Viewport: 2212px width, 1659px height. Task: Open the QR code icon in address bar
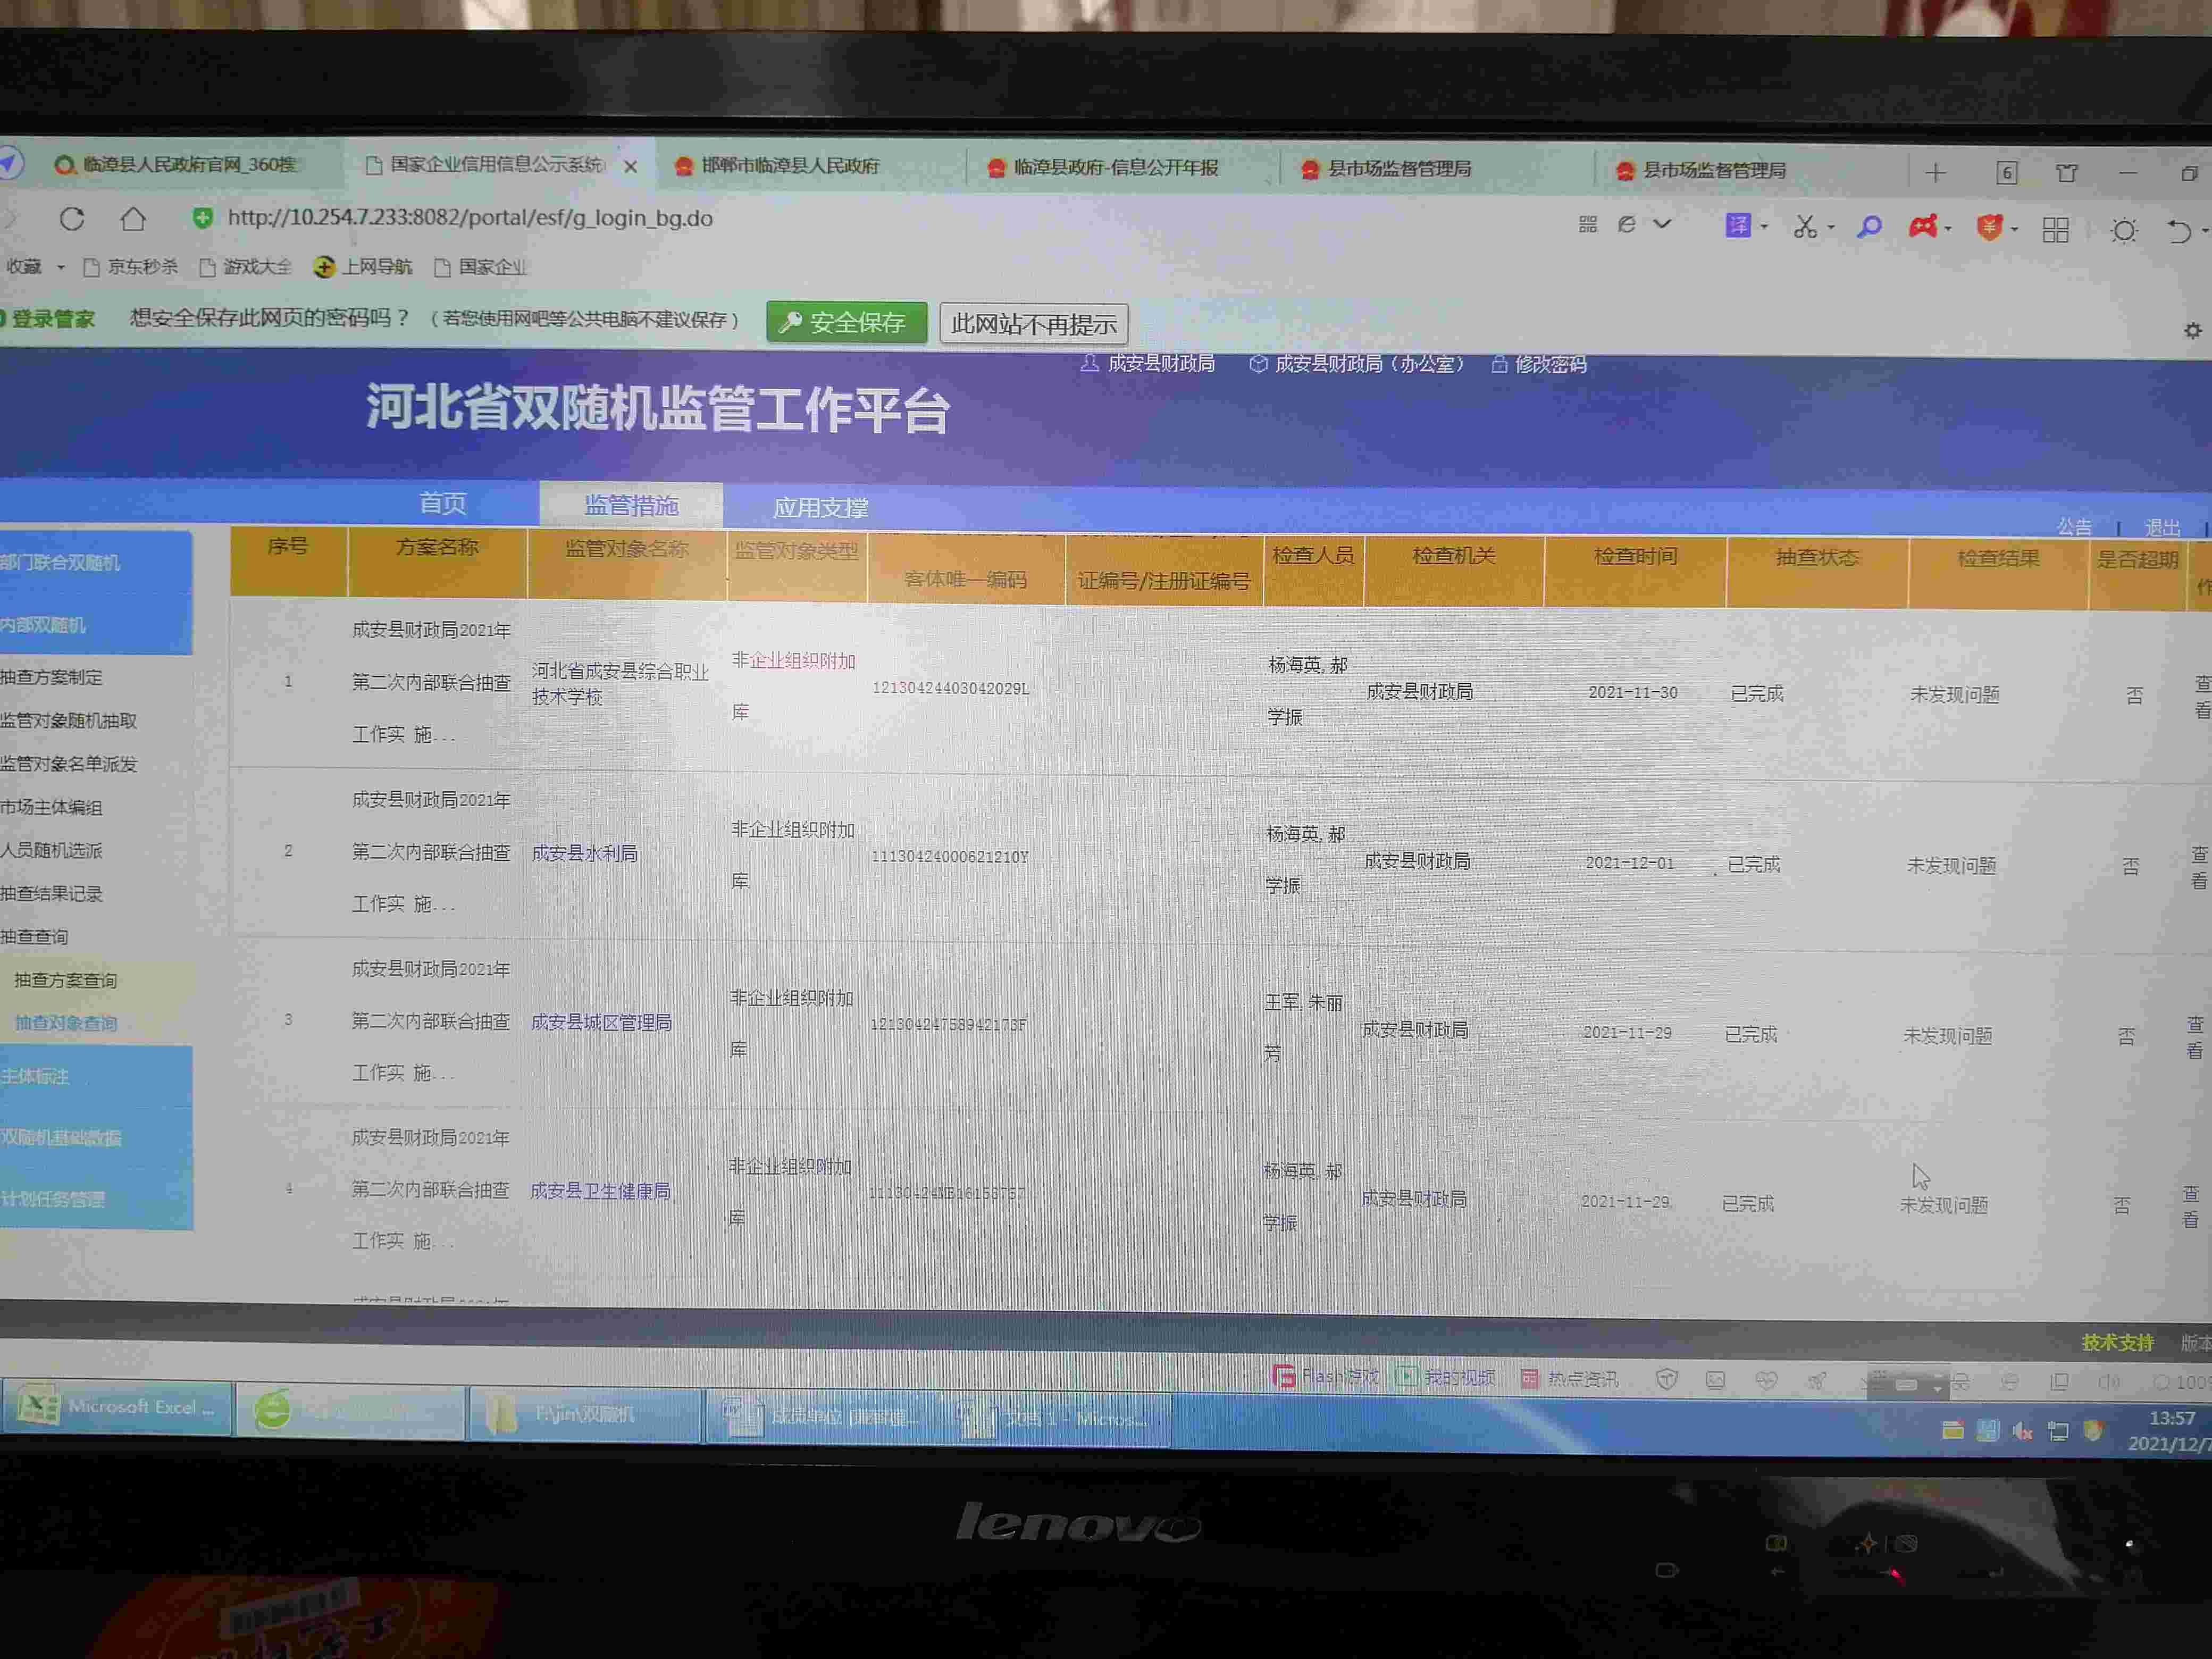tap(1588, 224)
